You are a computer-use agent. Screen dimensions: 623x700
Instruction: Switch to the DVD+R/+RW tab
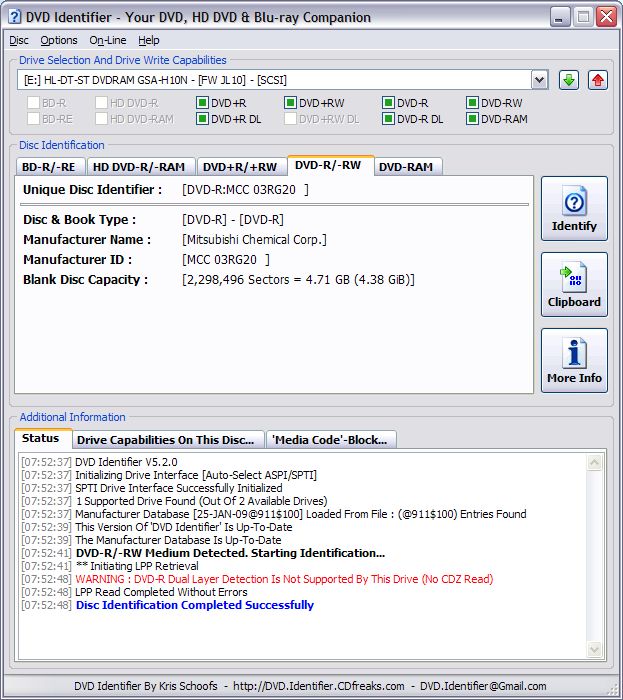239,167
